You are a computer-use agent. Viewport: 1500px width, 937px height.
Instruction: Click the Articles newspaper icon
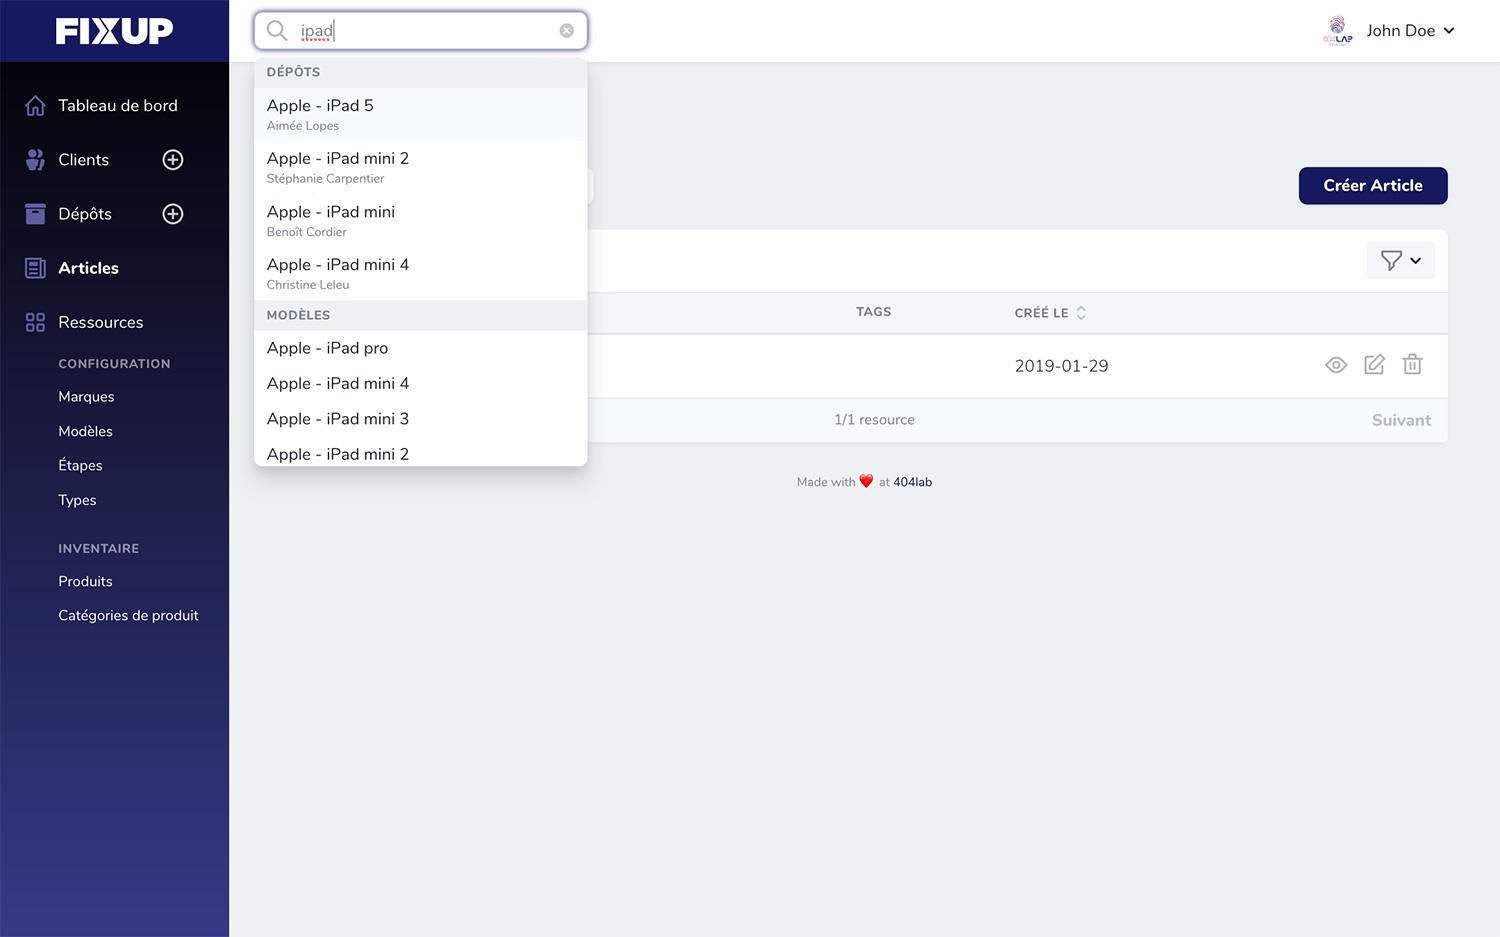point(35,268)
